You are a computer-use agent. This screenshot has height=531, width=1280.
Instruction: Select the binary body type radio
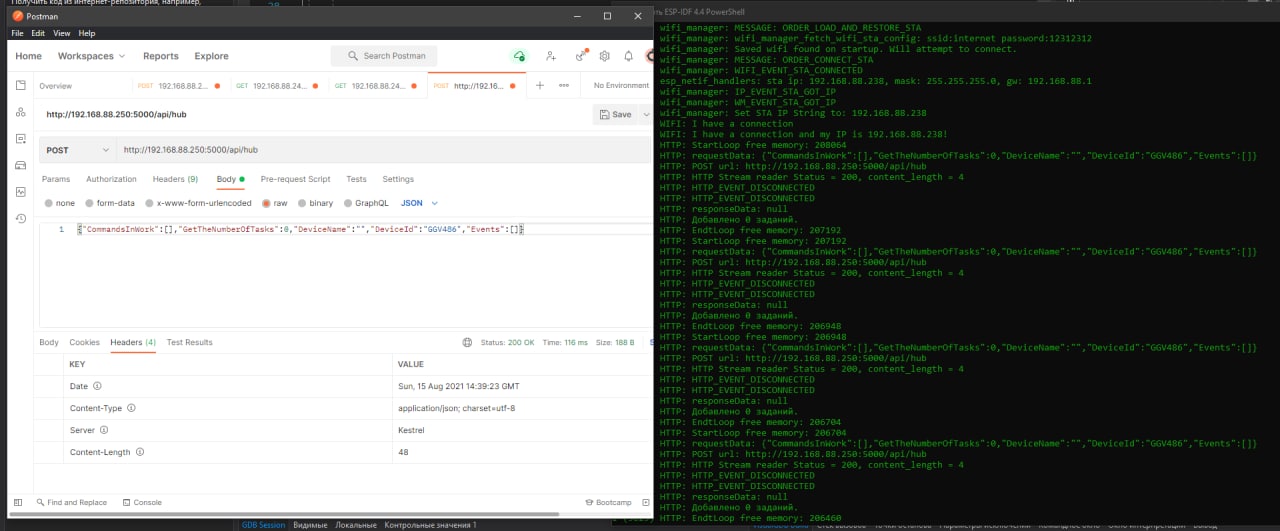coord(300,203)
